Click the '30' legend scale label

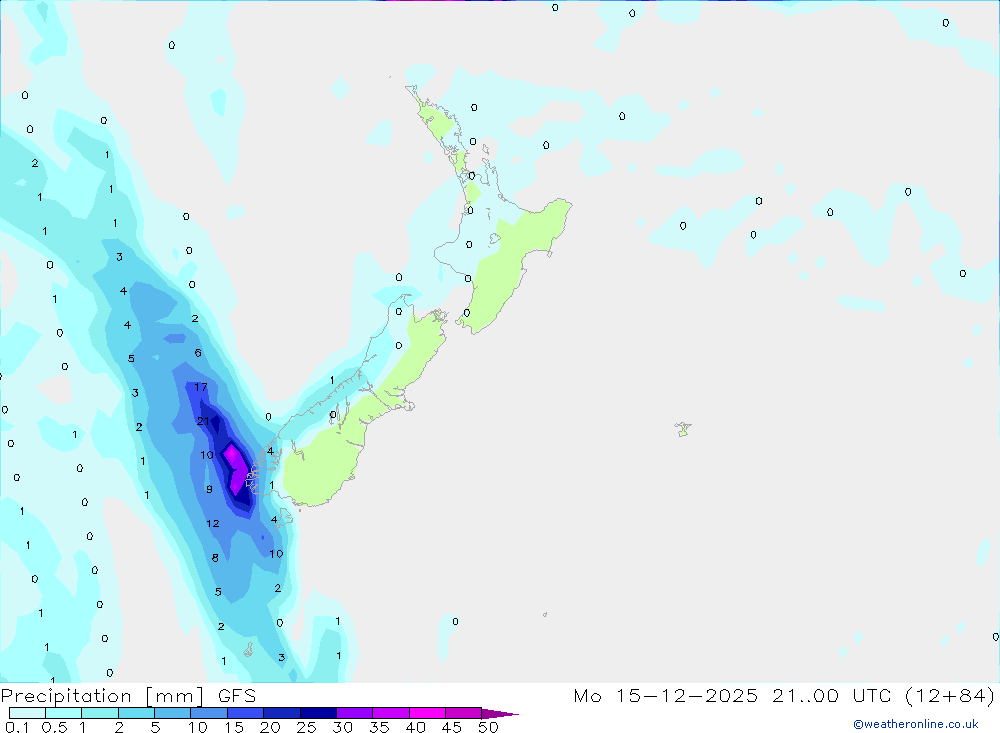point(342,727)
